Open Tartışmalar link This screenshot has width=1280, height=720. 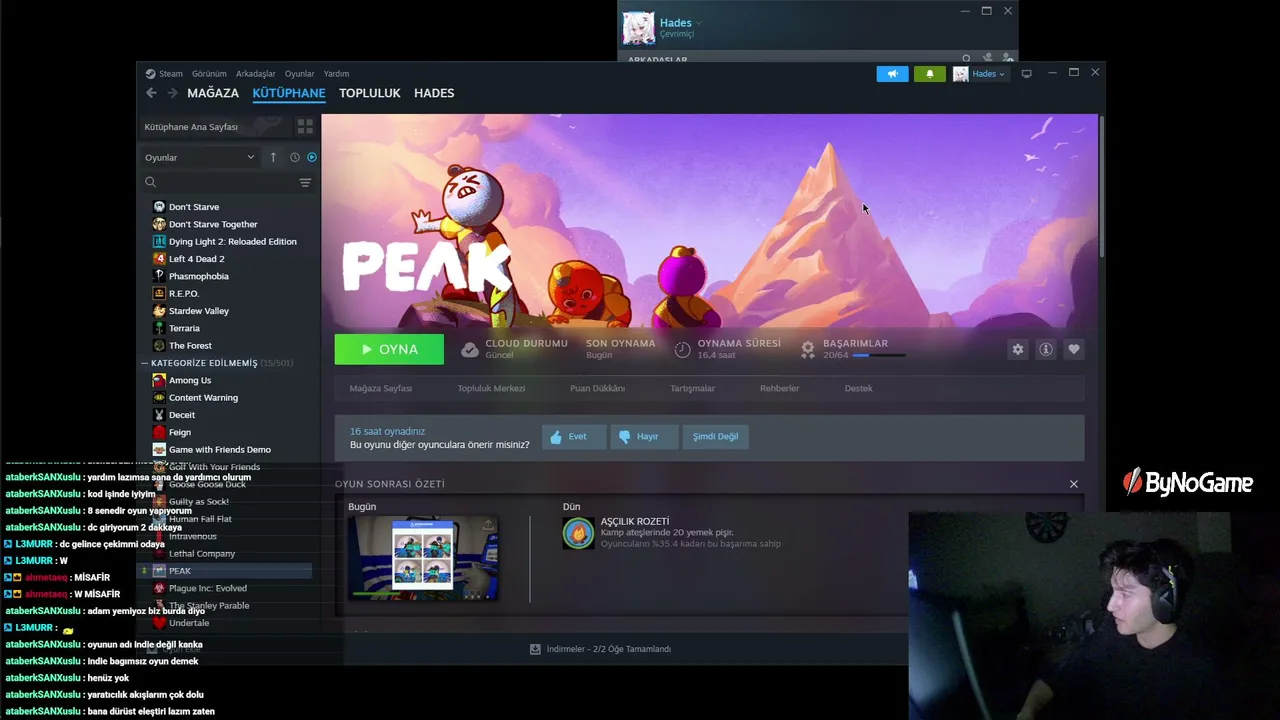pyautogui.click(x=692, y=388)
